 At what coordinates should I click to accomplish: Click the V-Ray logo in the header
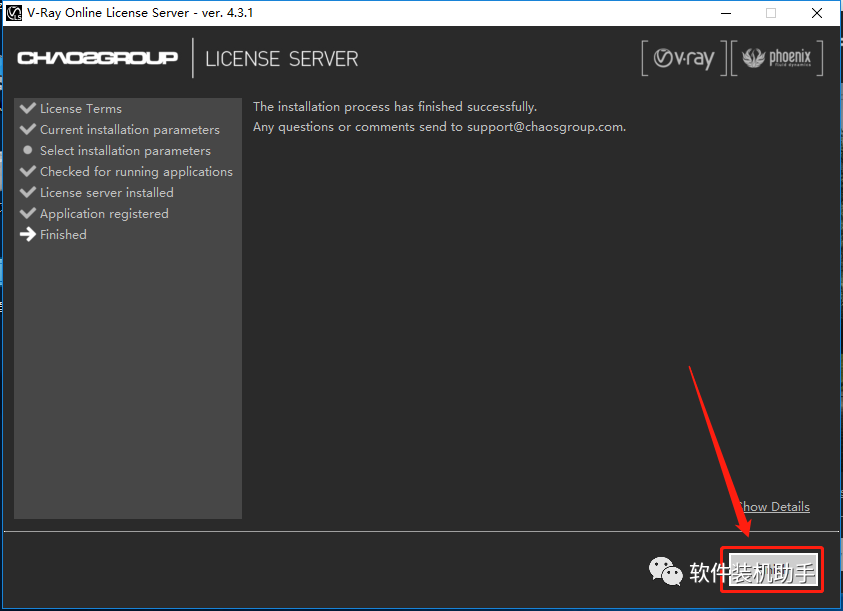tap(684, 58)
